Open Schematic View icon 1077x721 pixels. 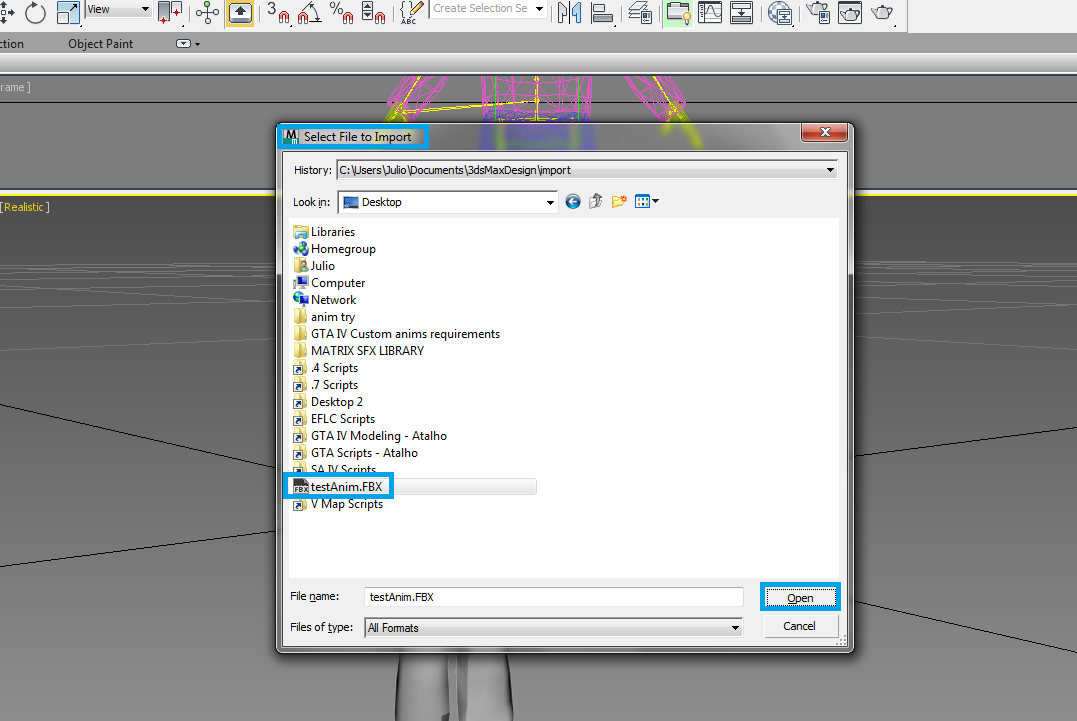(x=742, y=12)
